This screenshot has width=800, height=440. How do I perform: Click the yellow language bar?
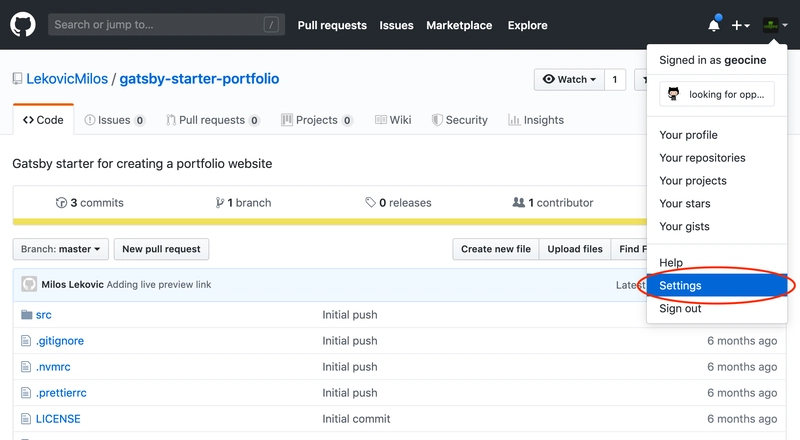pyautogui.click(x=330, y=222)
